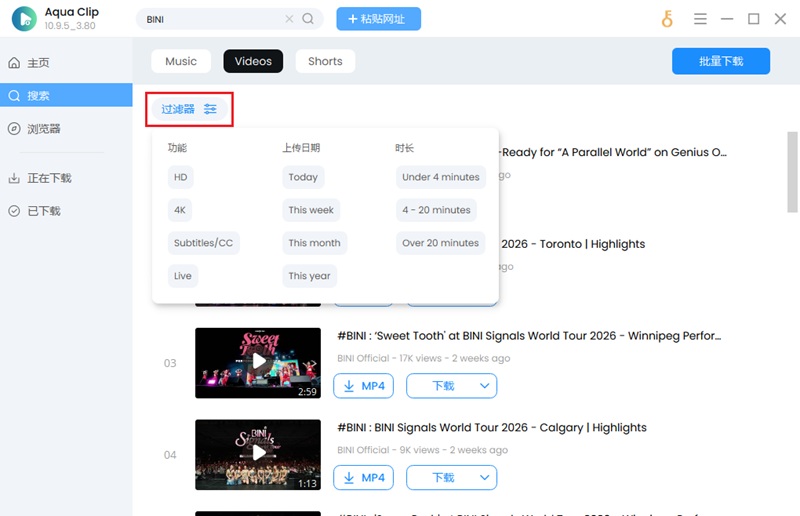The image size is (800, 516).
Task: Click 下载 for Calgary Highlights video
Action: [443, 478]
